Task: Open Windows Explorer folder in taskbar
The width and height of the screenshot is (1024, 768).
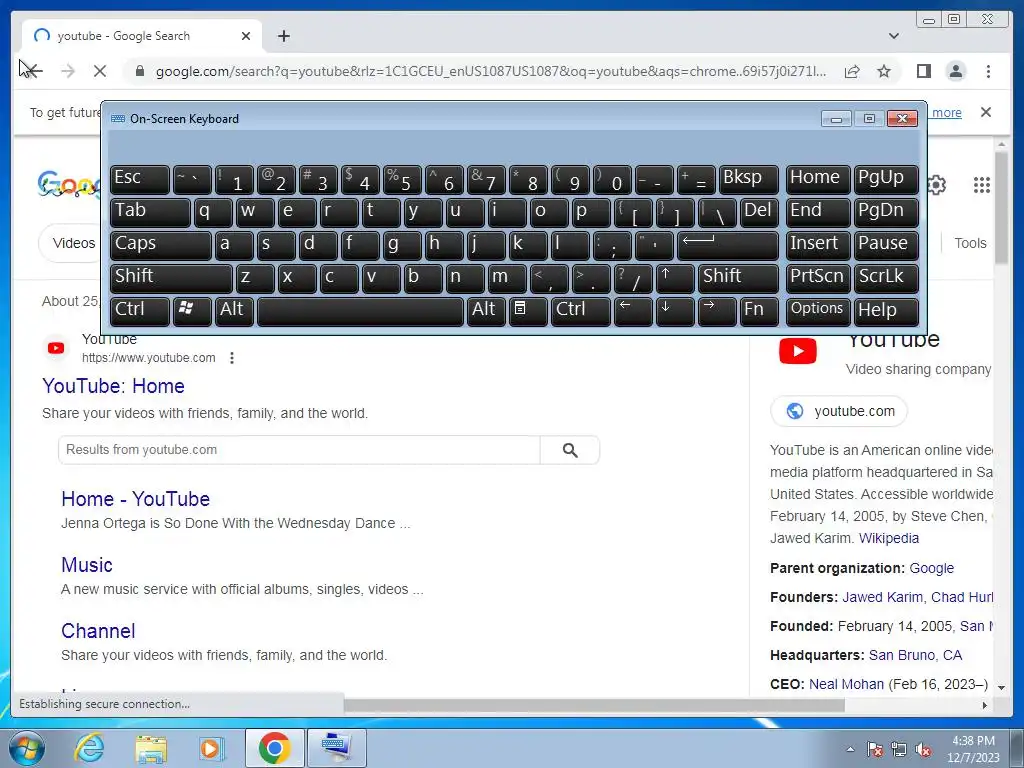Action: (x=151, y=748)
